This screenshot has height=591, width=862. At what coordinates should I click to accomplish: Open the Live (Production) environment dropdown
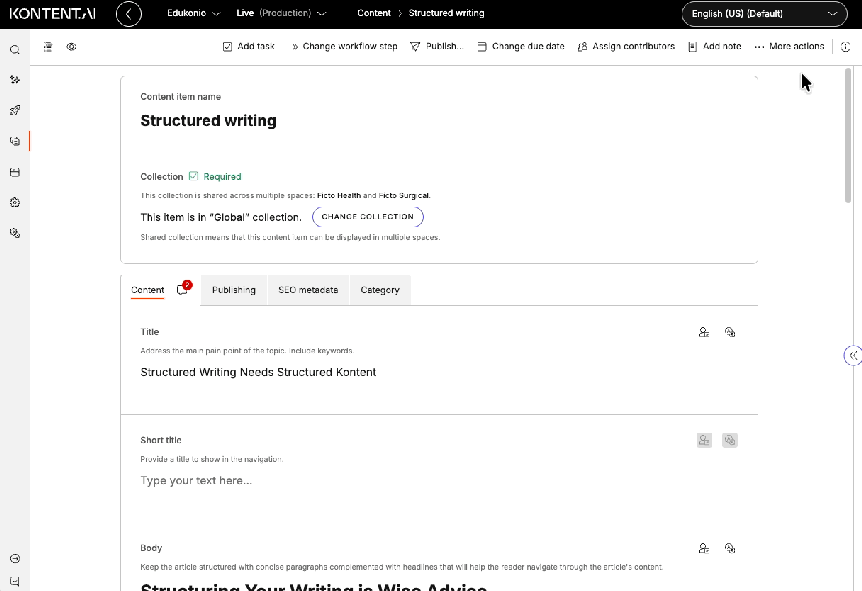point(281,13)
